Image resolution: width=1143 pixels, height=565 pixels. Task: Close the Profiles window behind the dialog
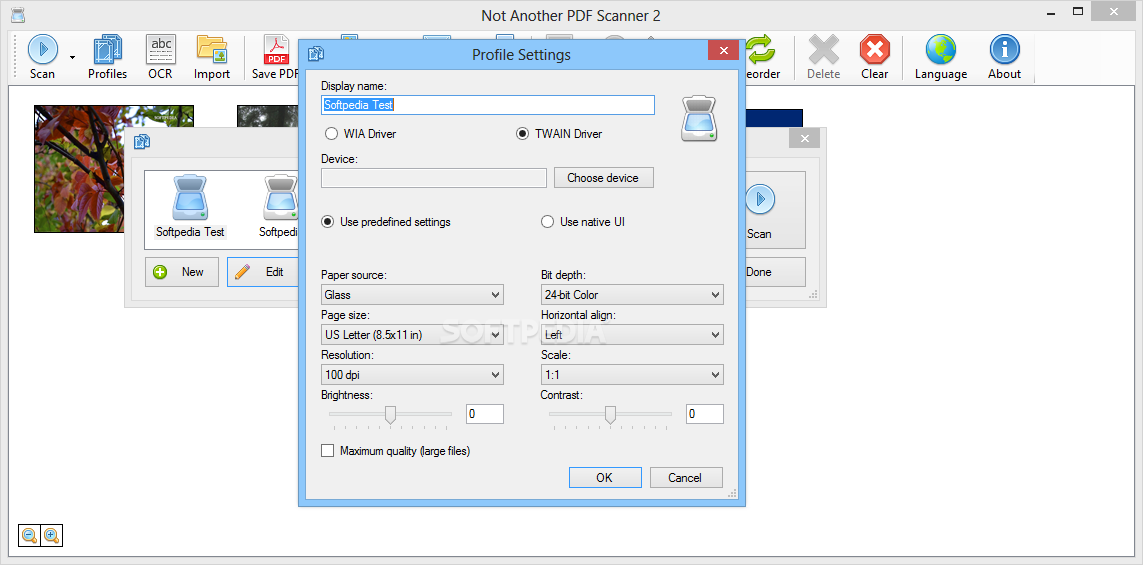click(x=805, y=139)
